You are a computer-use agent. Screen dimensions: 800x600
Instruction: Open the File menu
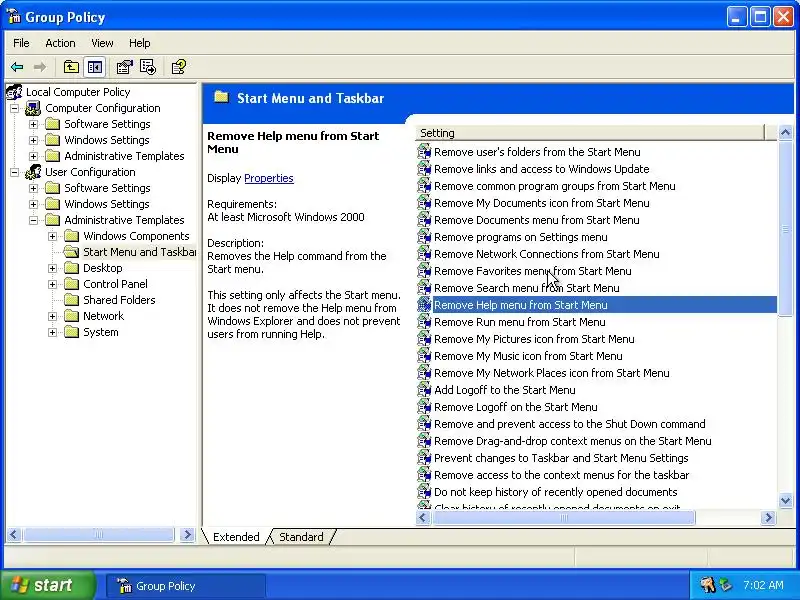coord(21,43)
